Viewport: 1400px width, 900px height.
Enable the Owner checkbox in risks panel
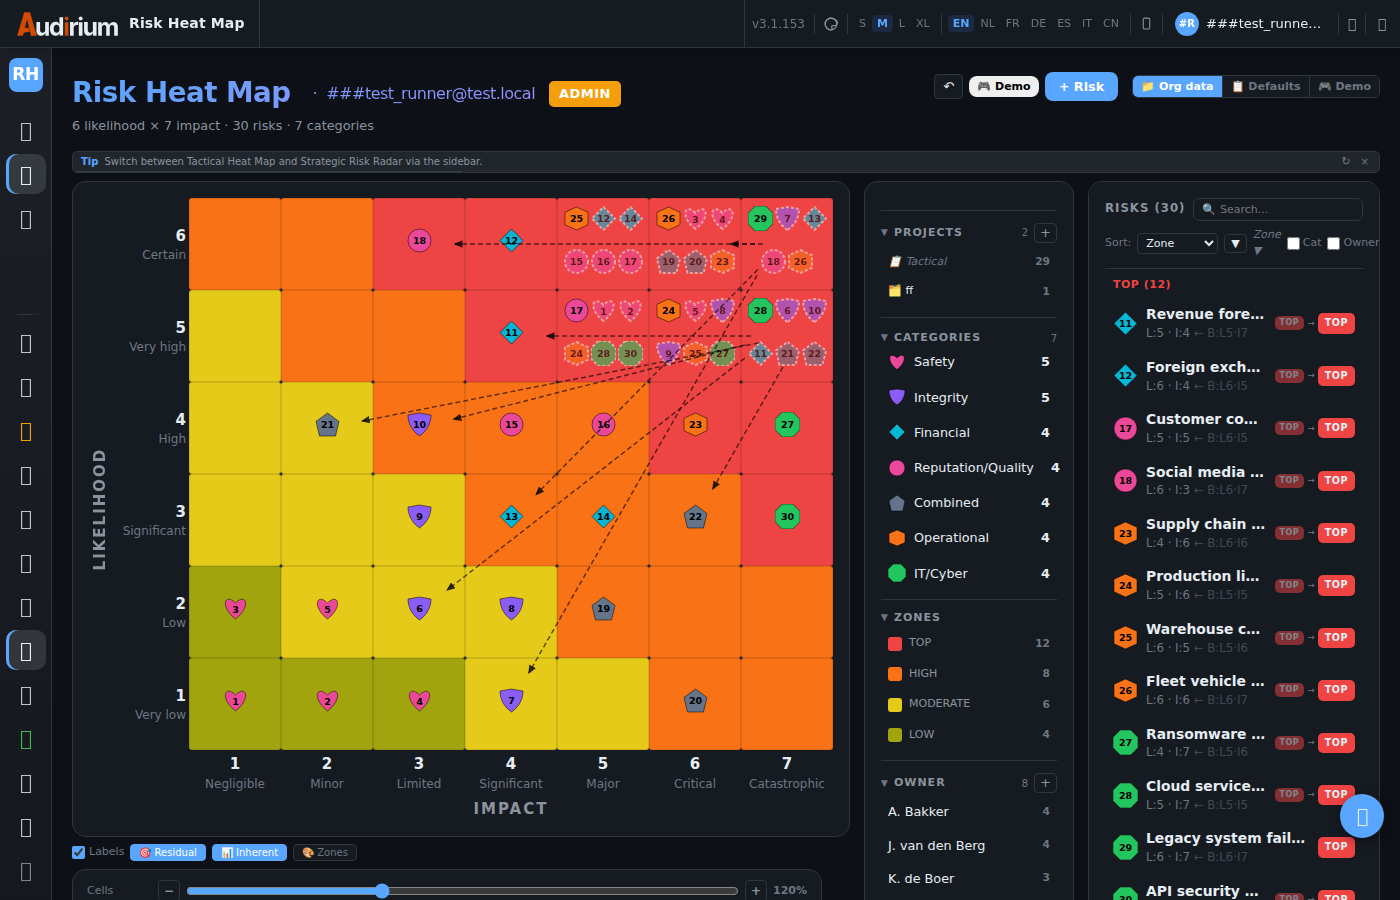(1333, 243)
